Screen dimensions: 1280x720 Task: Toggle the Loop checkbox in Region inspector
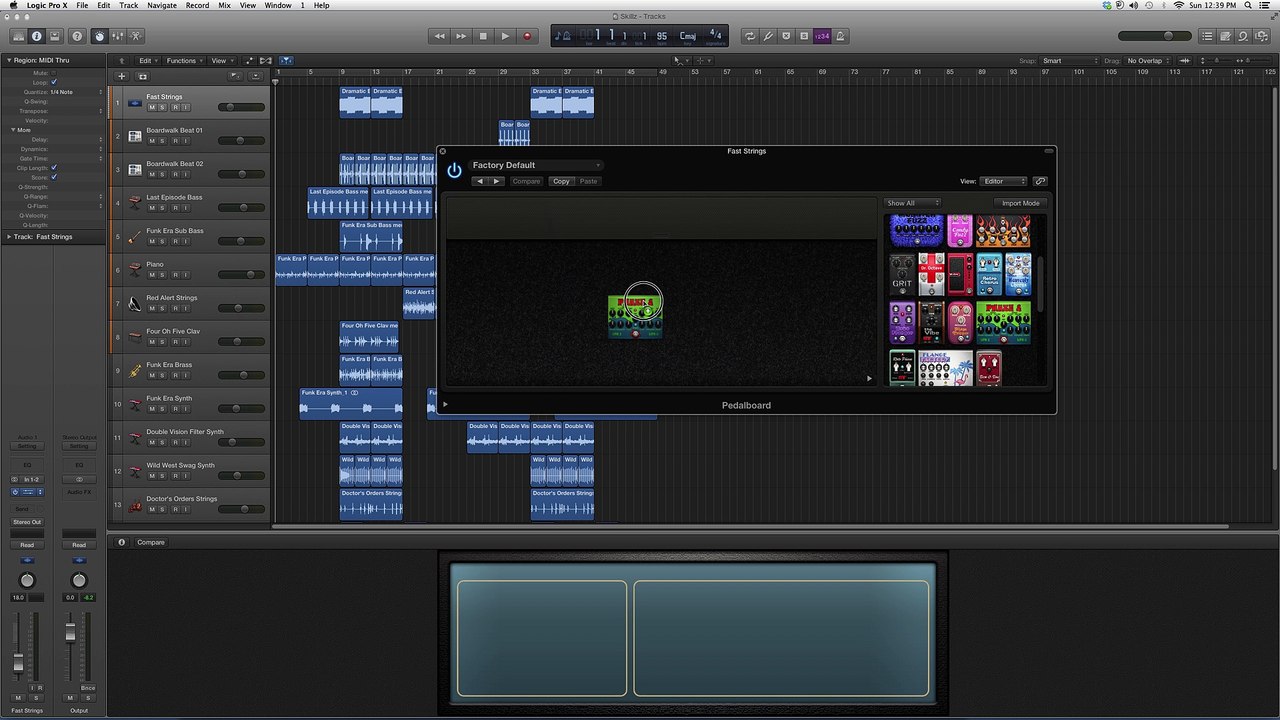click(54, 82)
